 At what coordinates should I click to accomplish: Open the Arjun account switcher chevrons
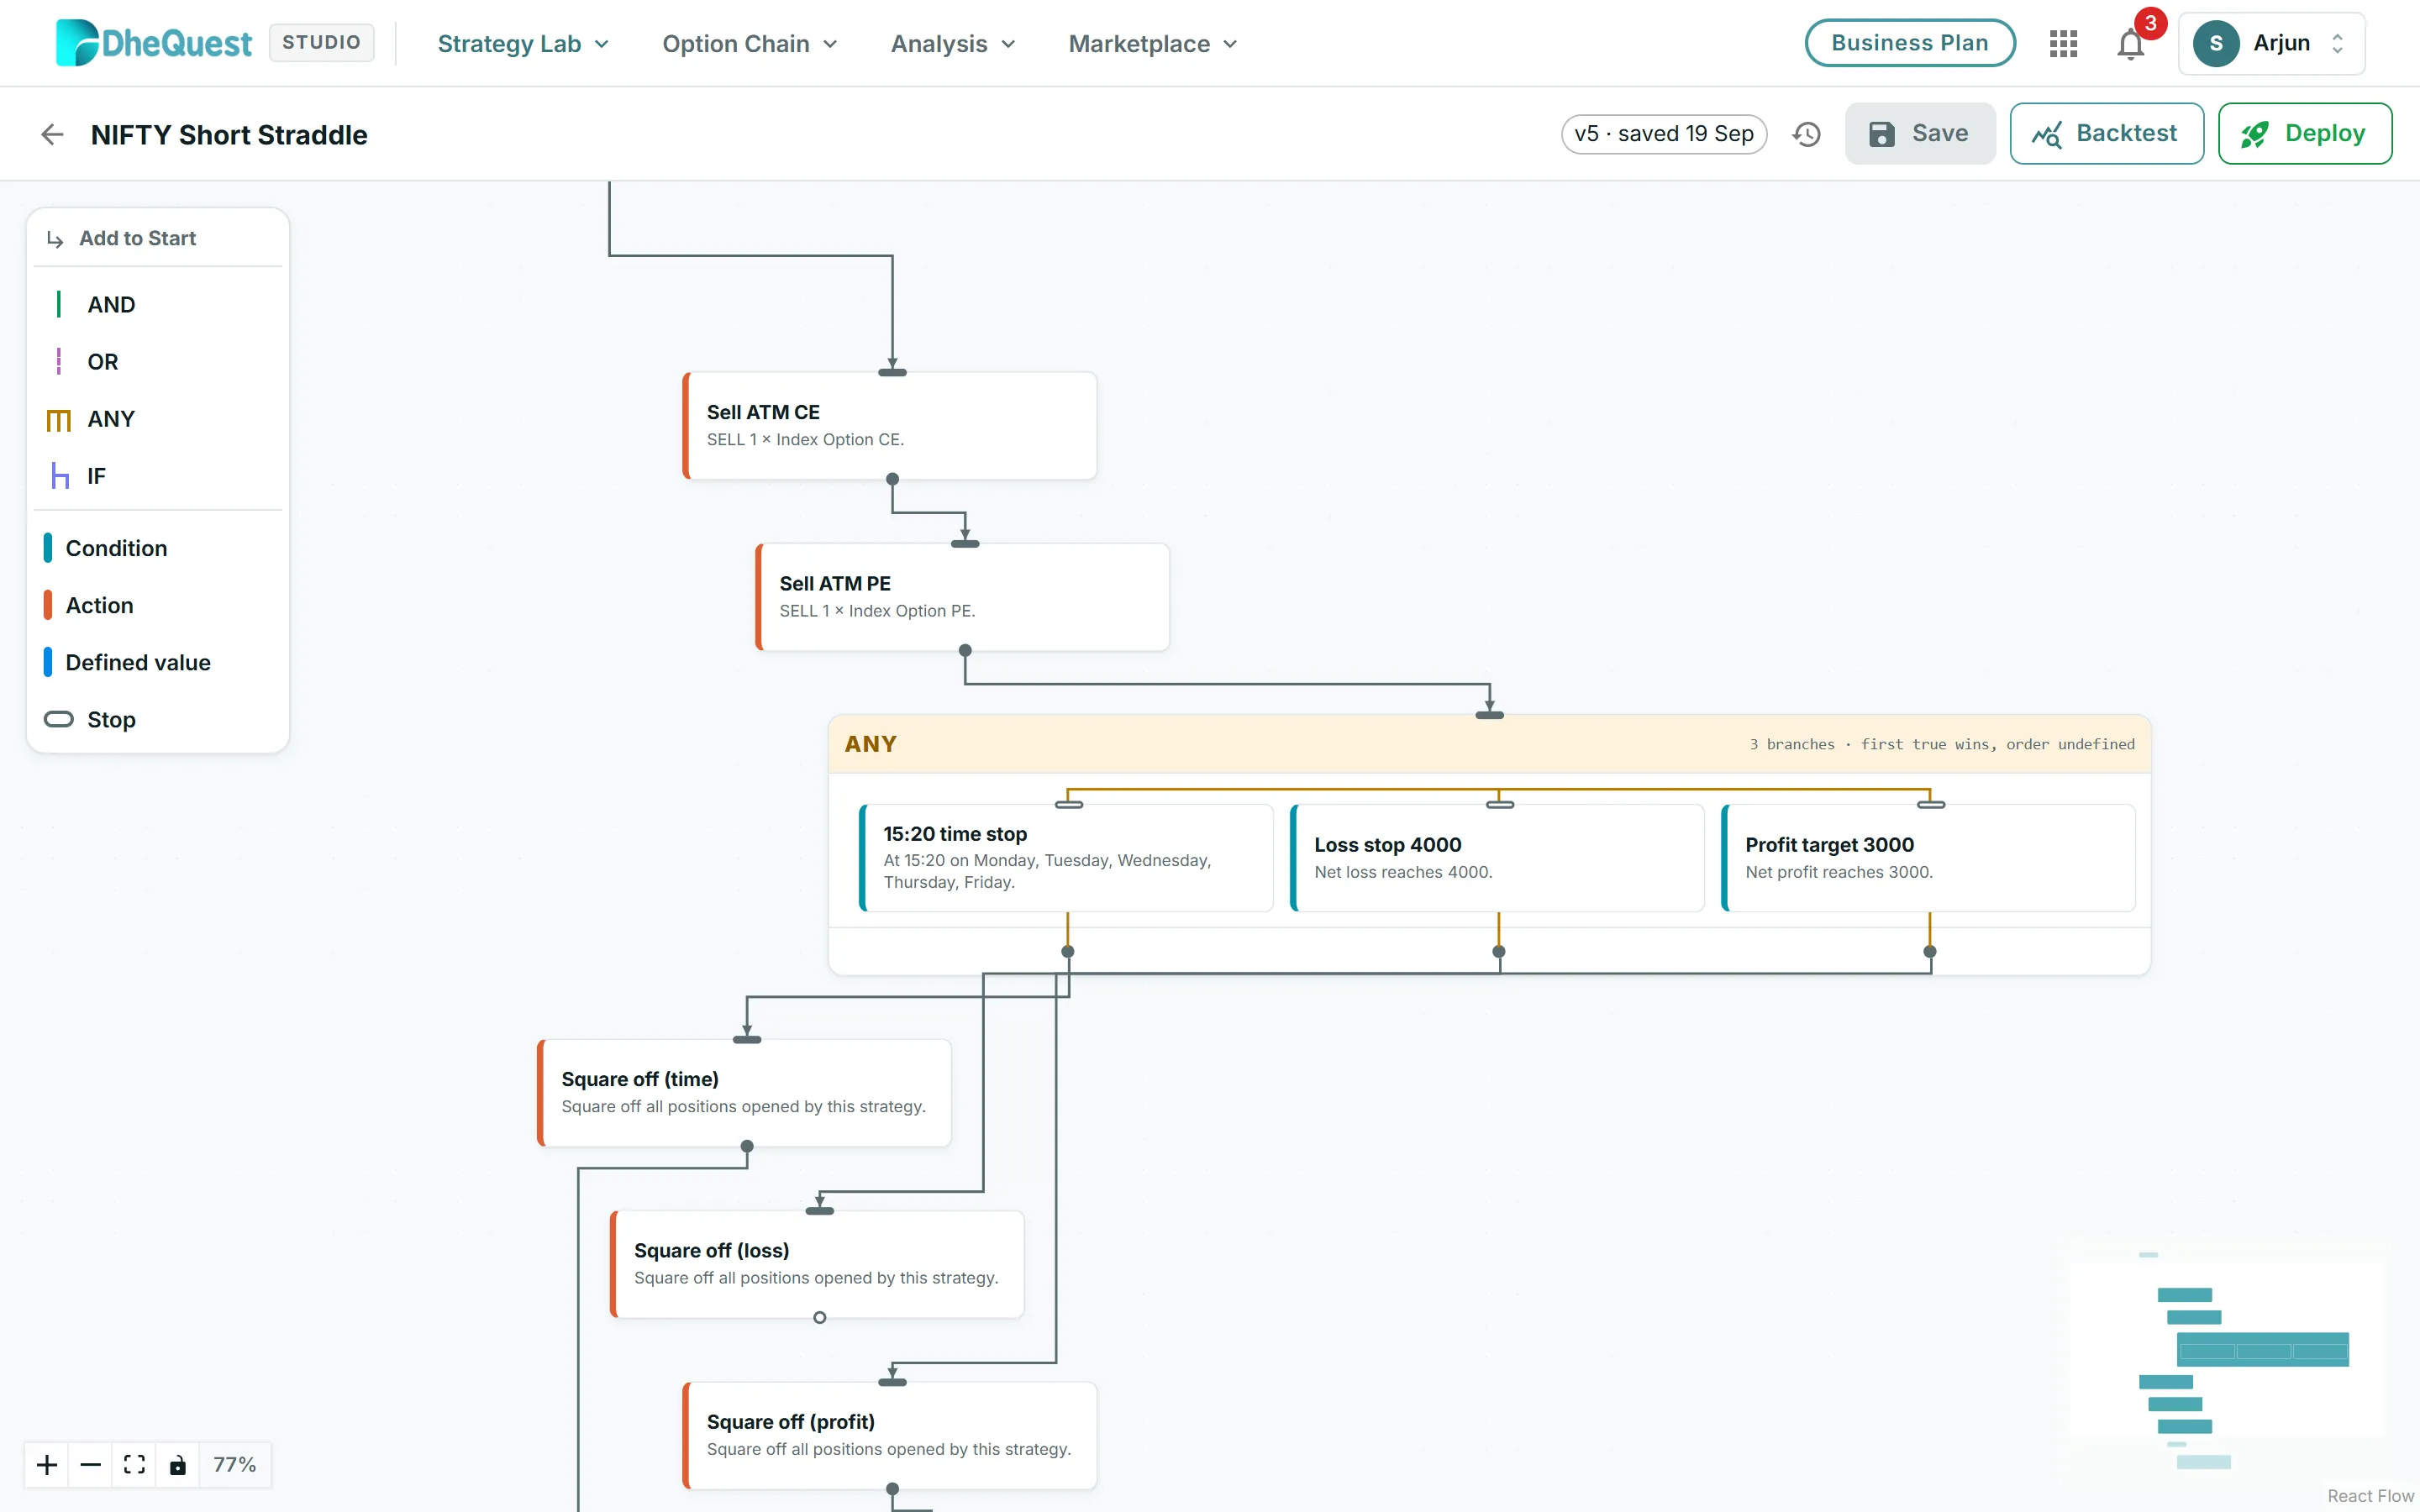pos(2338,43)
